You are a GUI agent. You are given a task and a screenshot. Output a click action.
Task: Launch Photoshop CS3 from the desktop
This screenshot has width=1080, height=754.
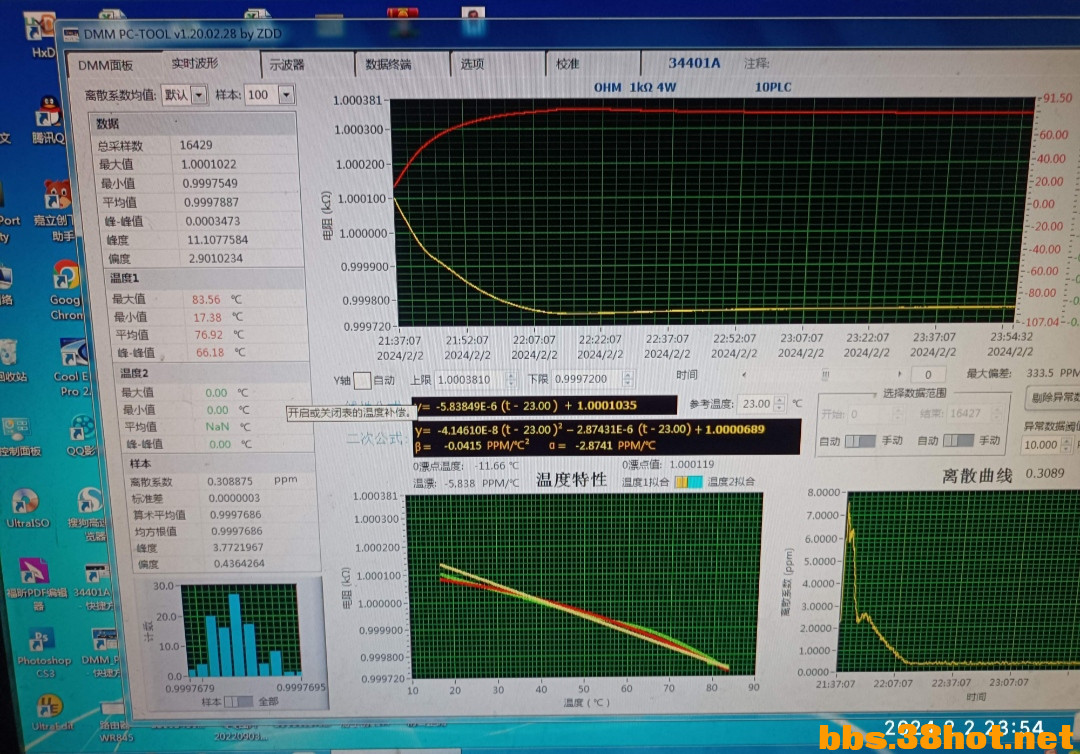[x=43, y=652]
